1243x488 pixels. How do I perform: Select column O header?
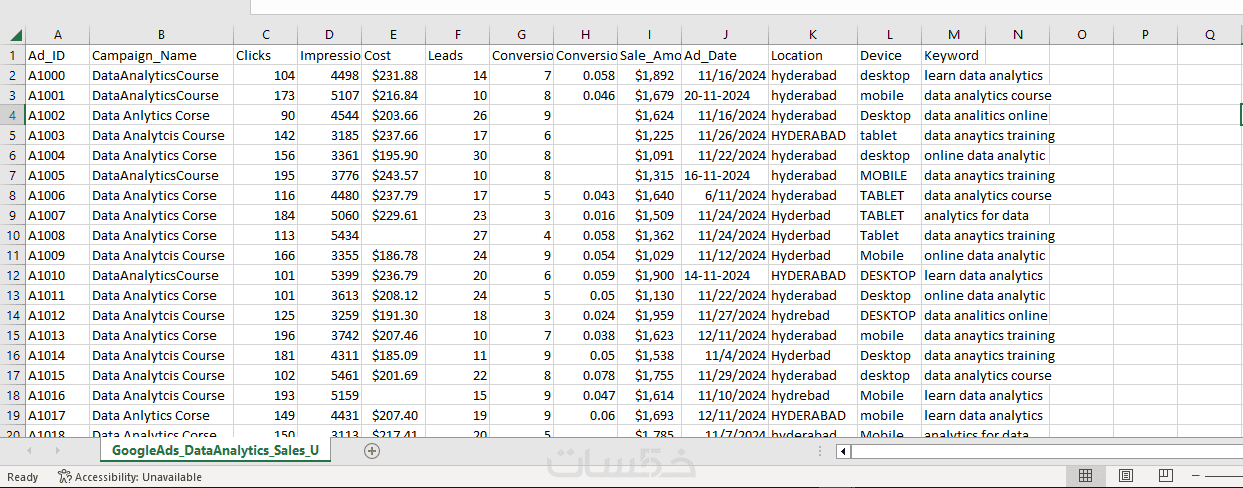pyautogui.click(x=1081, y=35)
